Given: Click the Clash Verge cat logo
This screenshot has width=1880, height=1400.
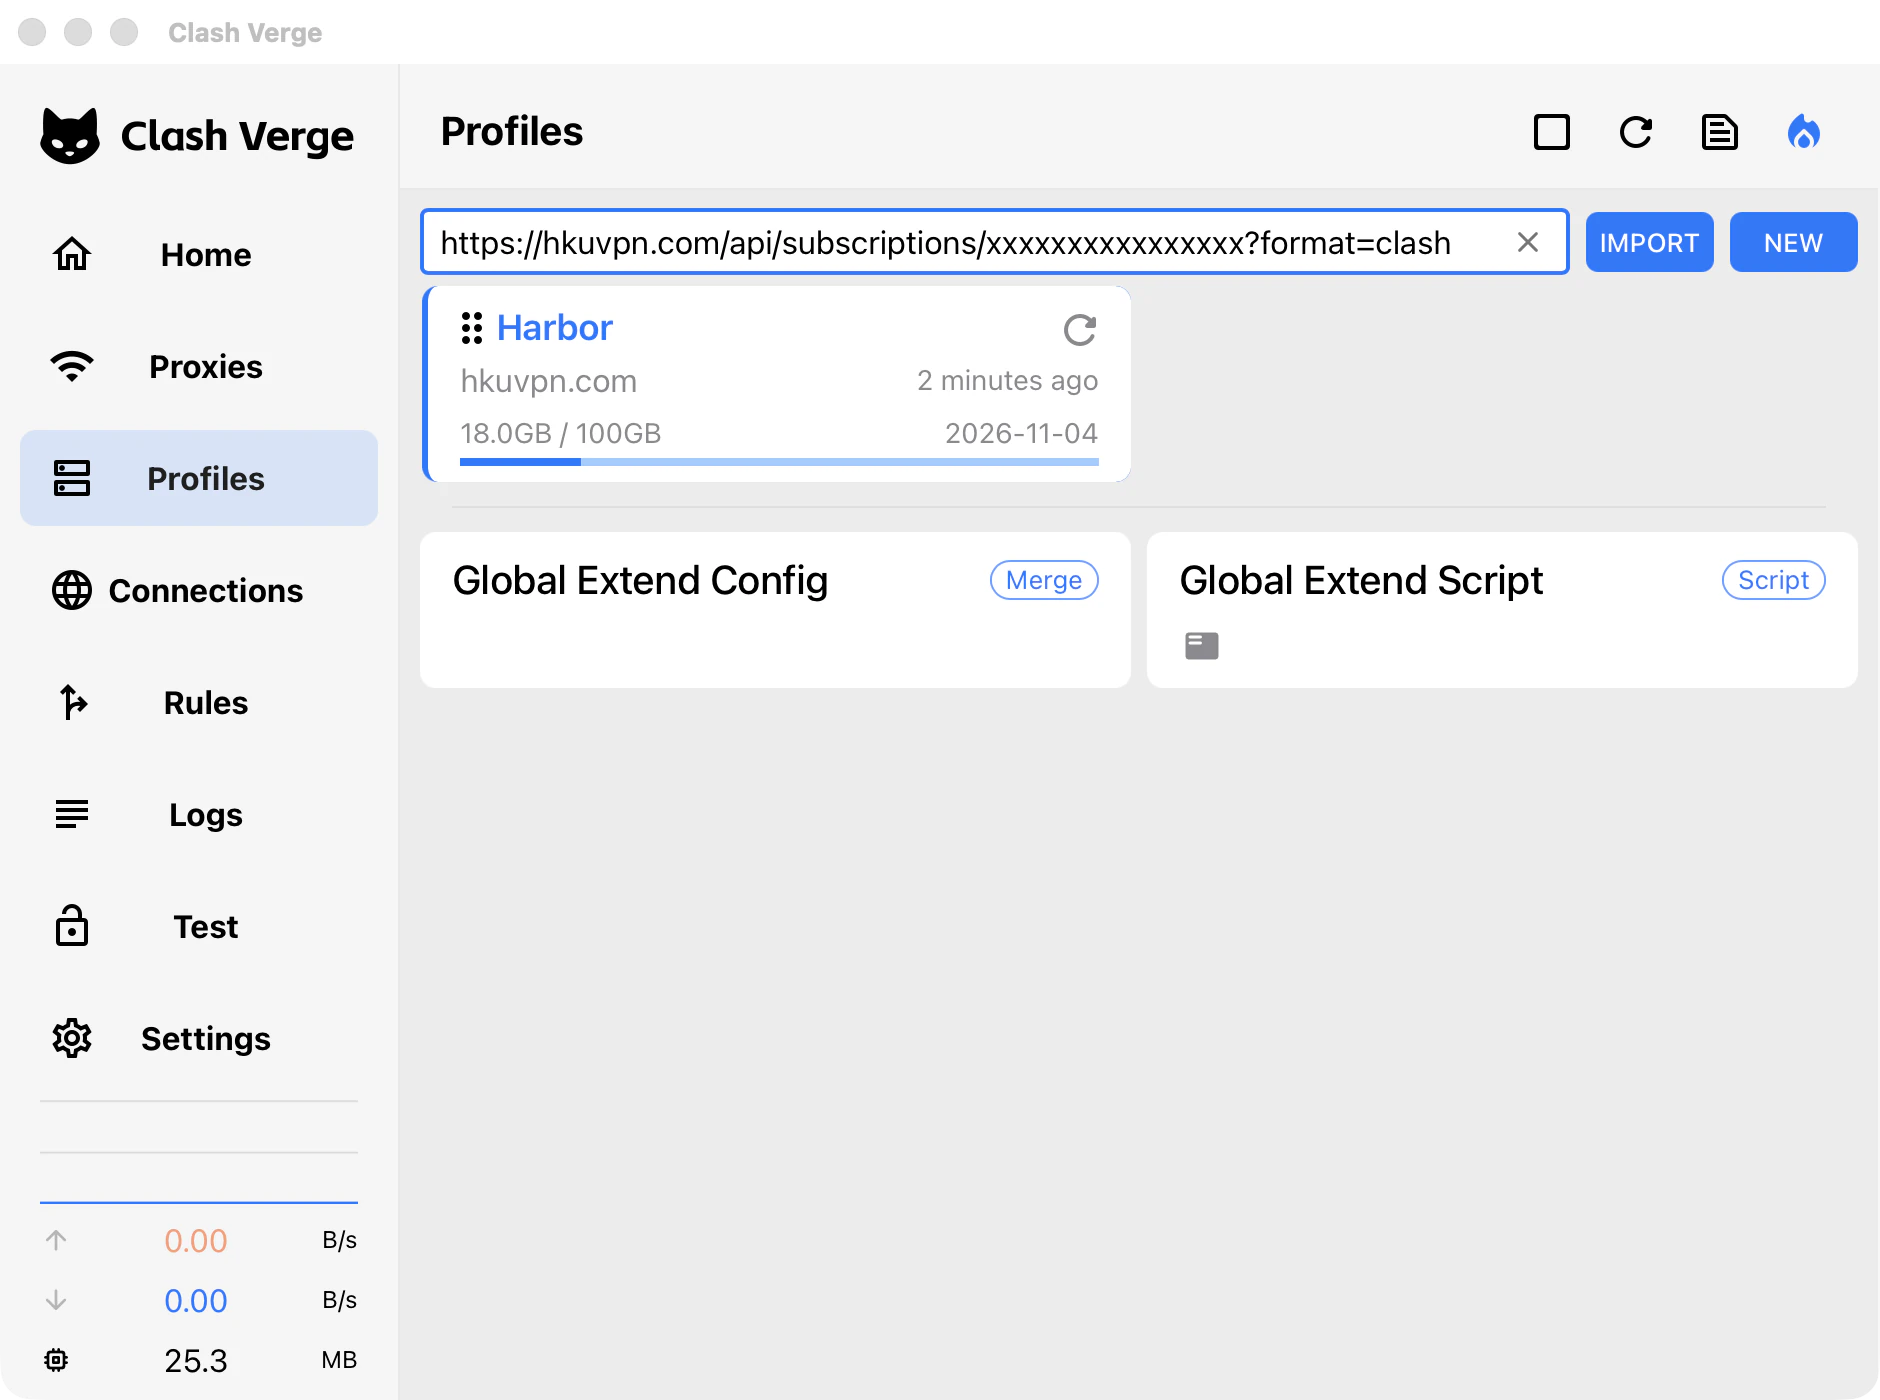Looking at the screenshot, I should pyautogui.click(x=70, y=136).
